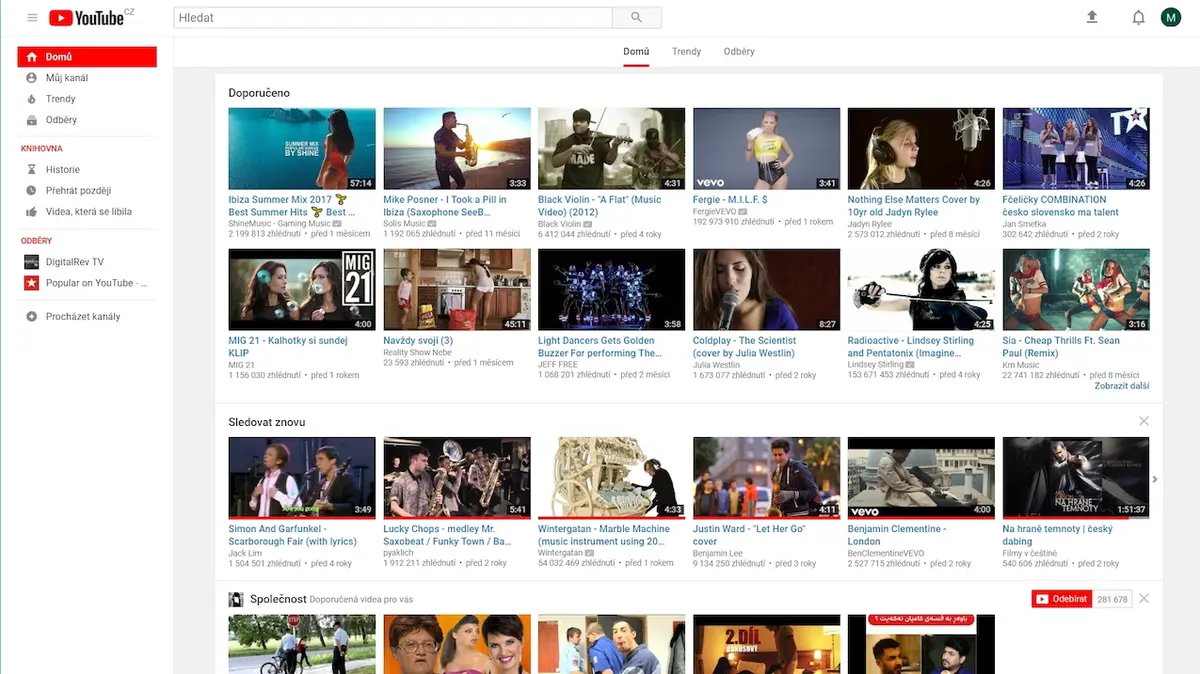Screen dimensions: 1200x674
Task: Click the magnifier search button
Action: coord(636,18)
